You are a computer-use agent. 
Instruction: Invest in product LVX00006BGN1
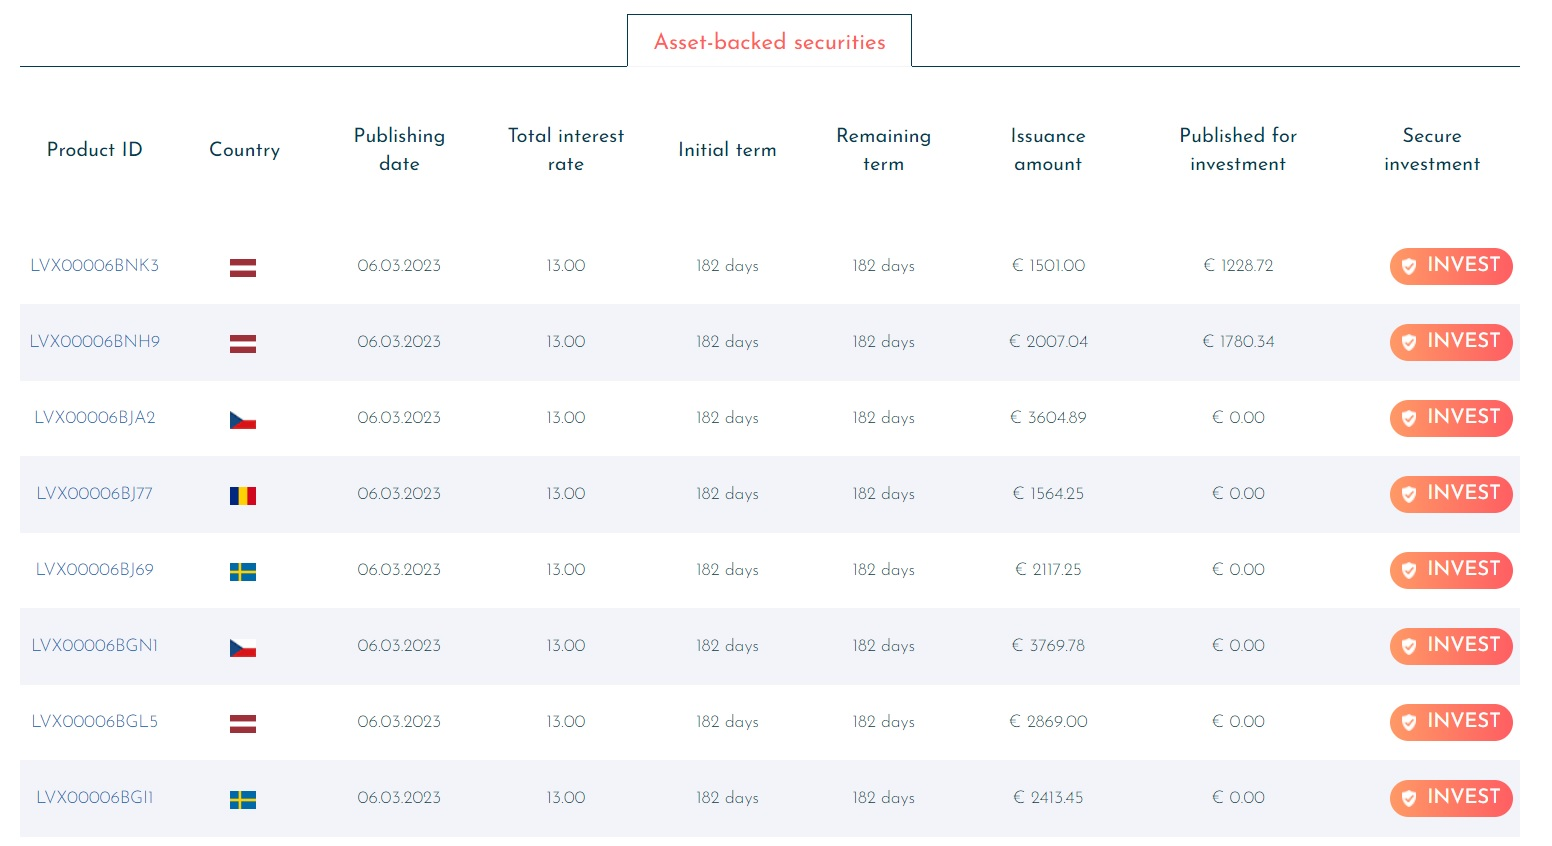[x=1451, y=646]
